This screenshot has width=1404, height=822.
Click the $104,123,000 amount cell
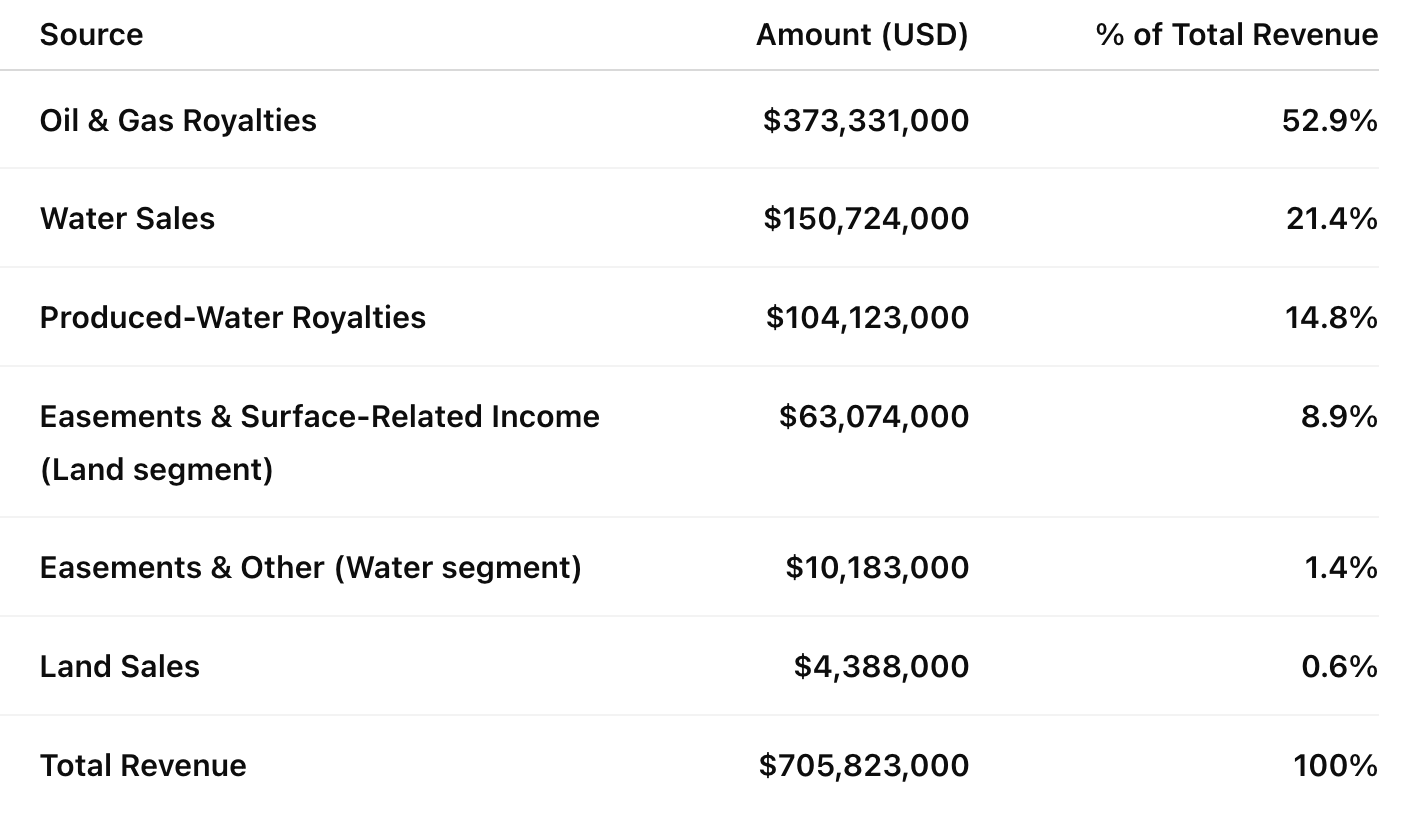(867, 318)
